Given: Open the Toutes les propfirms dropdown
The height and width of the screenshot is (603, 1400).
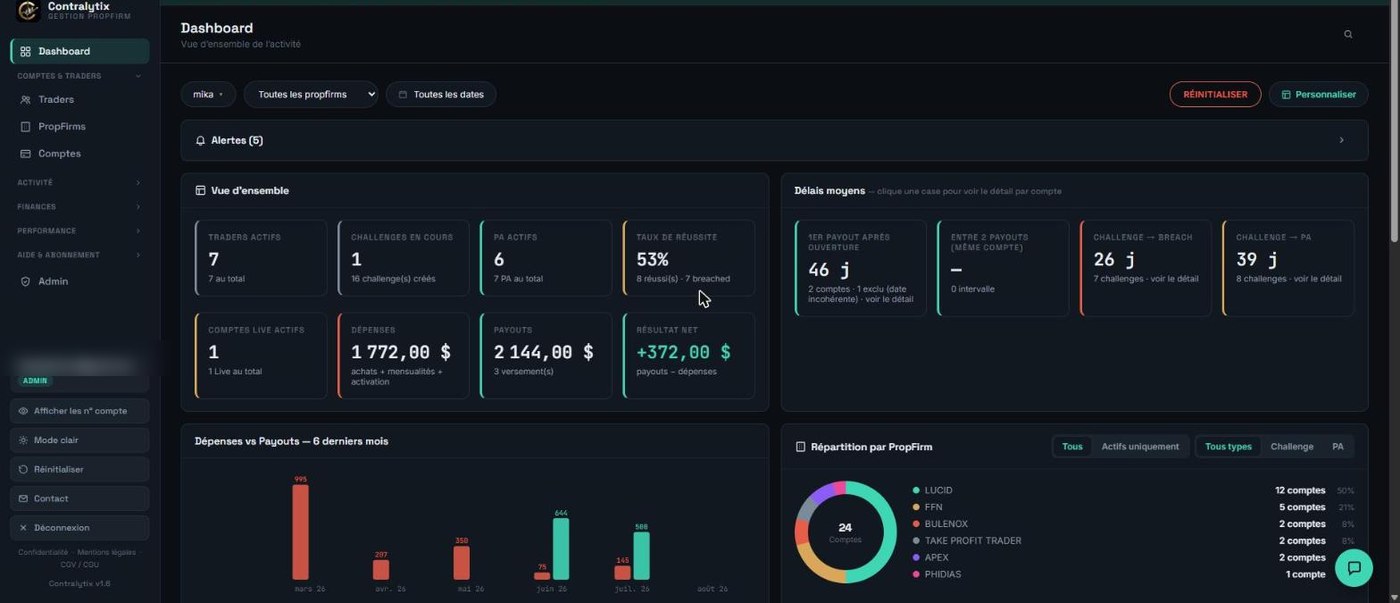Looking at the screenshot, I should point(311,94).
